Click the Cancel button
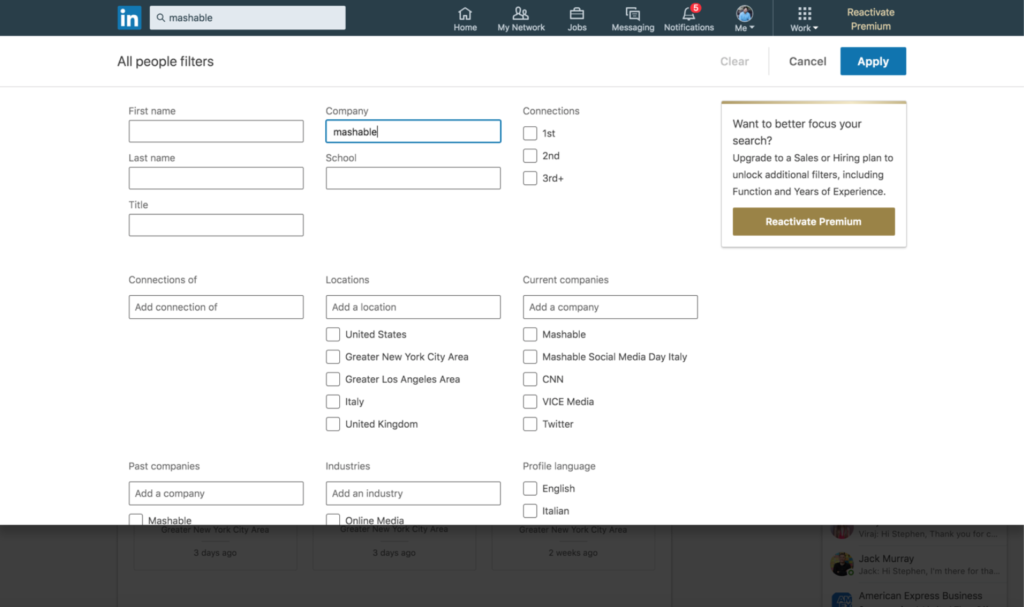Image resolution: width=1024 pixels, height=607 pixels. click(x=807, y=61)
